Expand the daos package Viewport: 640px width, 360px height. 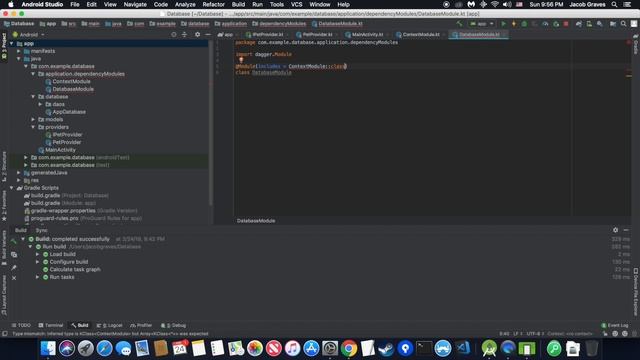(x=40, y=104)
